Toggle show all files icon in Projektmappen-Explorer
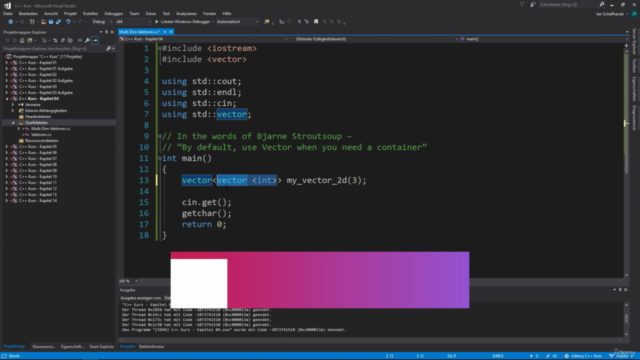The width and height of the screenshot is (640, 360). point(70,40)
